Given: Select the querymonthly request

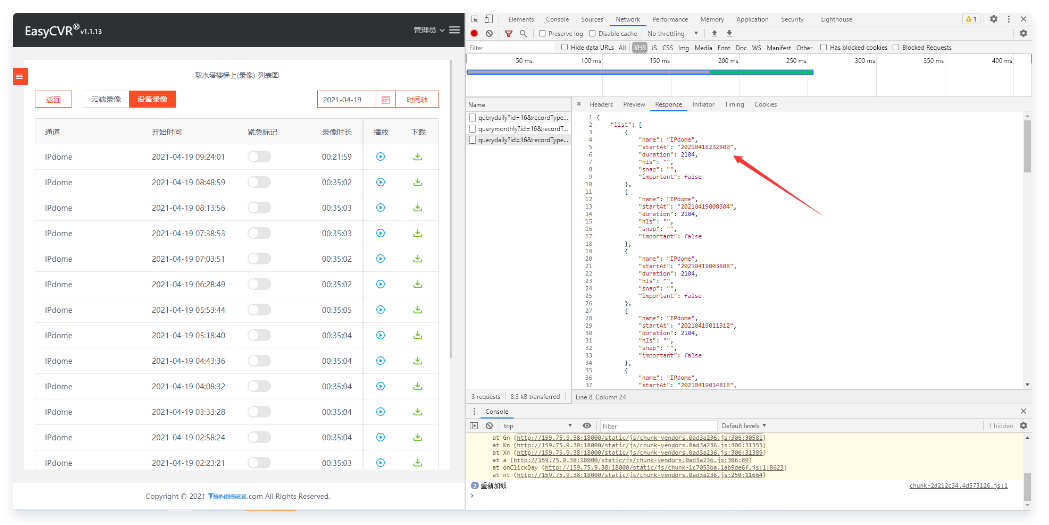Looking at the screenshot, I should point(519,128).
